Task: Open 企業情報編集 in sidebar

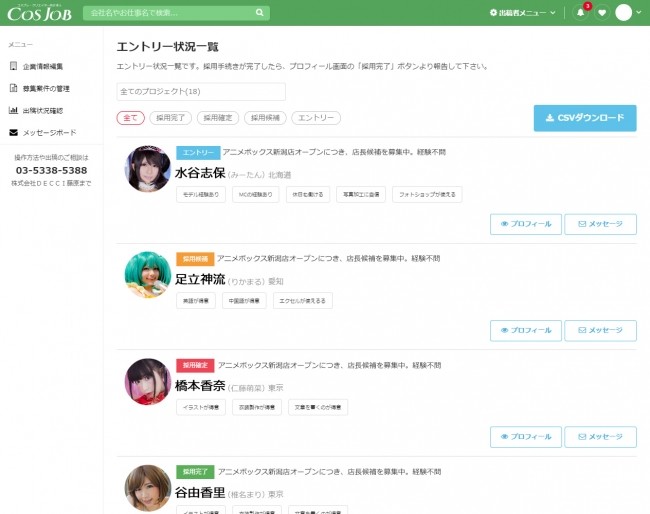Action: tap(44, 66)
